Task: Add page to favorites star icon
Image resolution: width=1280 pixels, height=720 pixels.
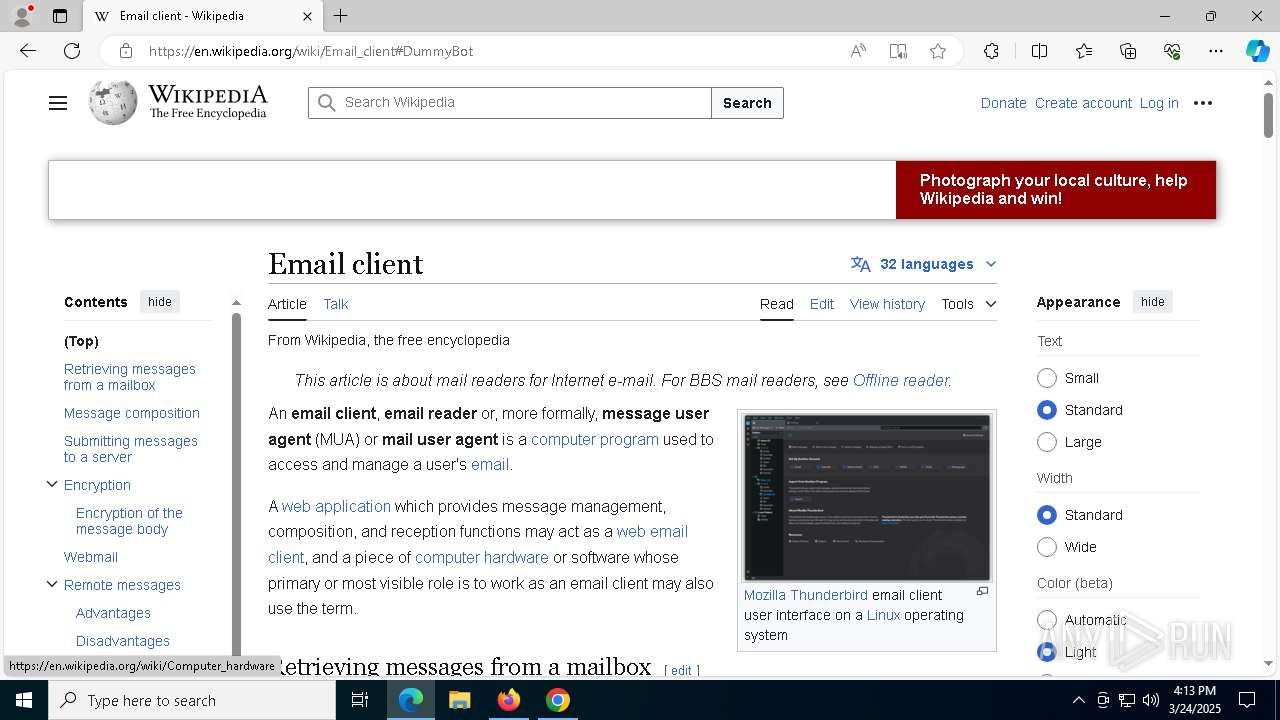Action: click(938, 51)
